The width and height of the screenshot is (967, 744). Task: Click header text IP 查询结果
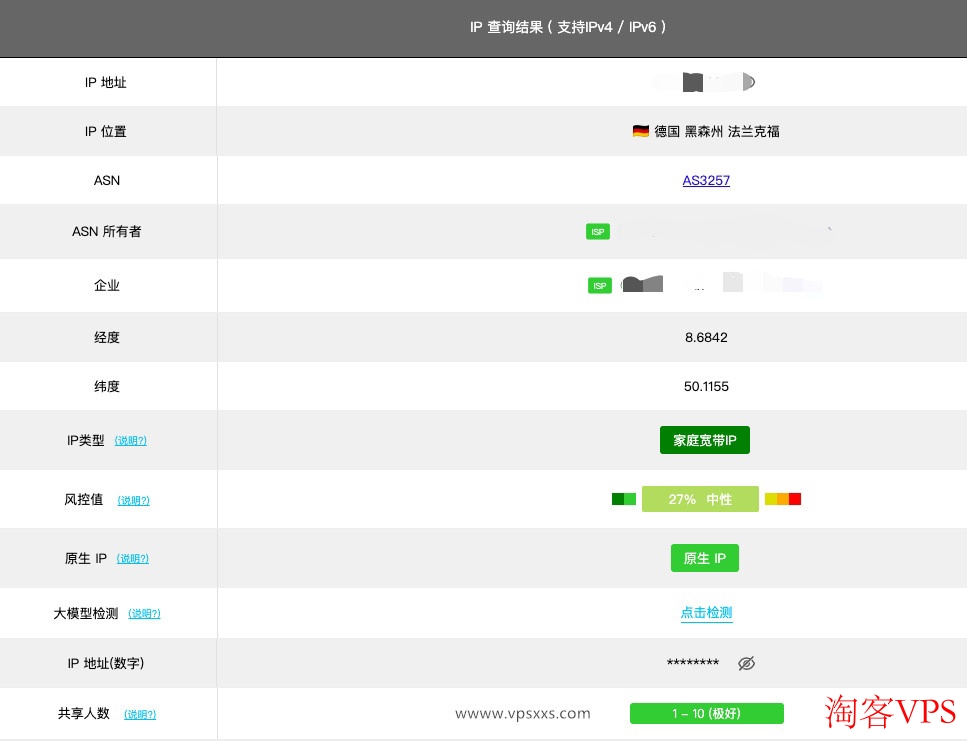pos(506,27)
